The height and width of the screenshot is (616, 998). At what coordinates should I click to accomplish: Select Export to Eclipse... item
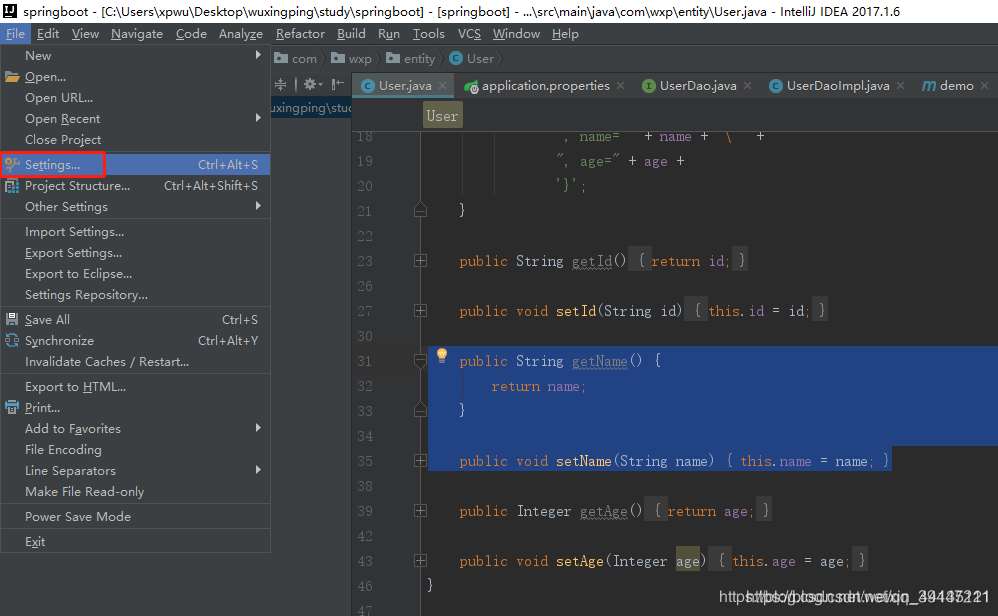(136, 274)
